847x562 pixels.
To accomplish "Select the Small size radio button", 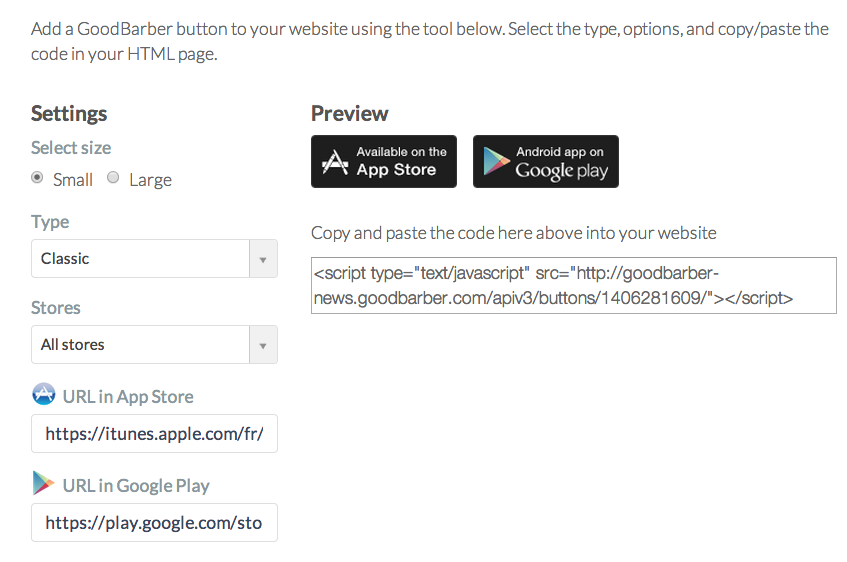I will pyautogui.click(x=38, y=178).
